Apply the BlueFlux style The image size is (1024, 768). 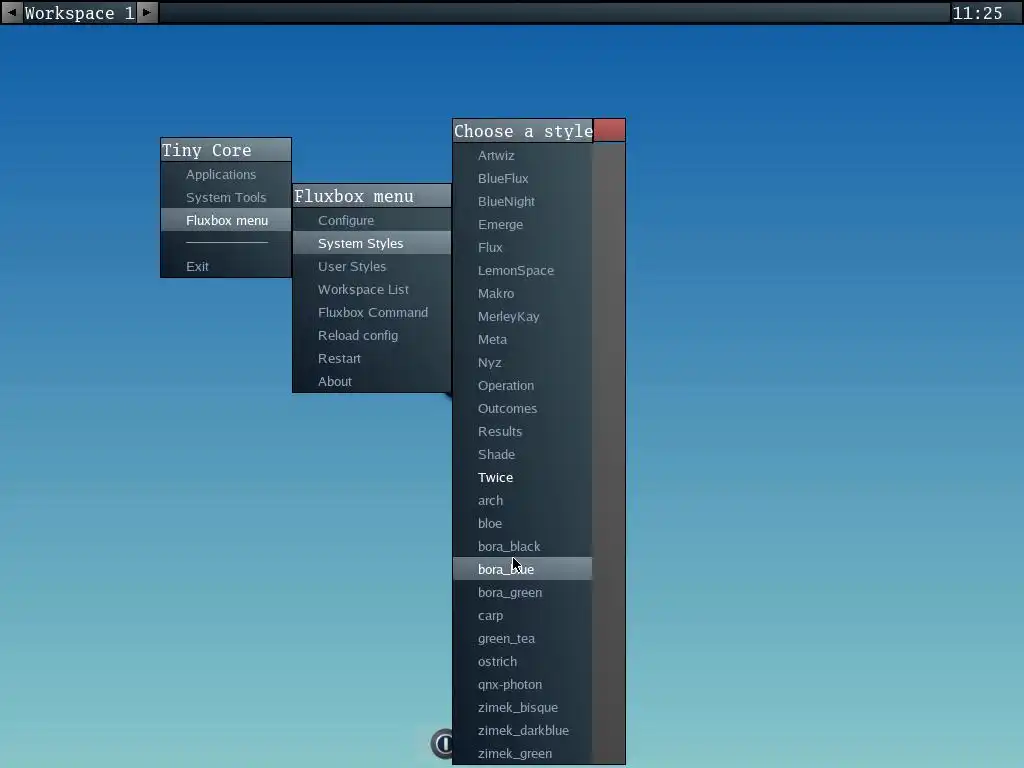[x=522, y=178]
